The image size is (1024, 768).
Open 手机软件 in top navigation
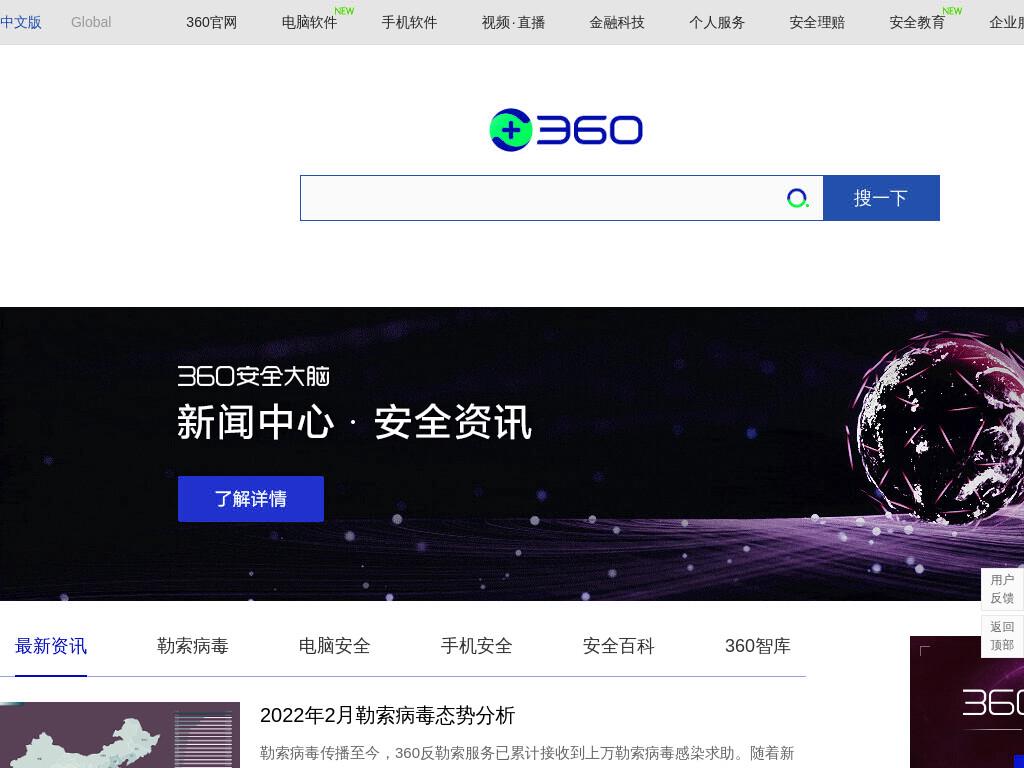tap(409, 22)
